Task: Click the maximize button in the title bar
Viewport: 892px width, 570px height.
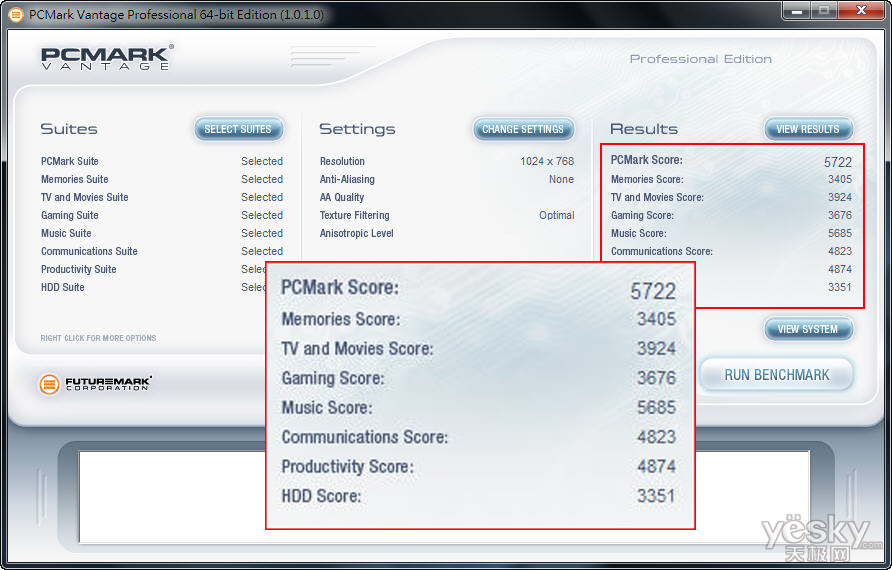Action: tap(824, 10)
